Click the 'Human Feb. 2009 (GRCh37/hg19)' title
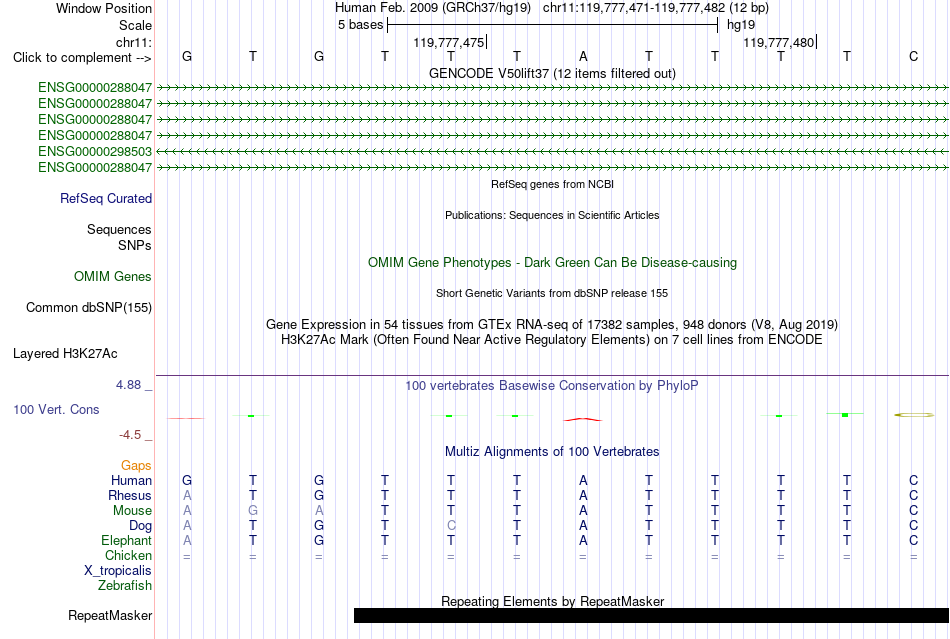Image resolution: width=950 pixels, height=639 pixels. 433,8
